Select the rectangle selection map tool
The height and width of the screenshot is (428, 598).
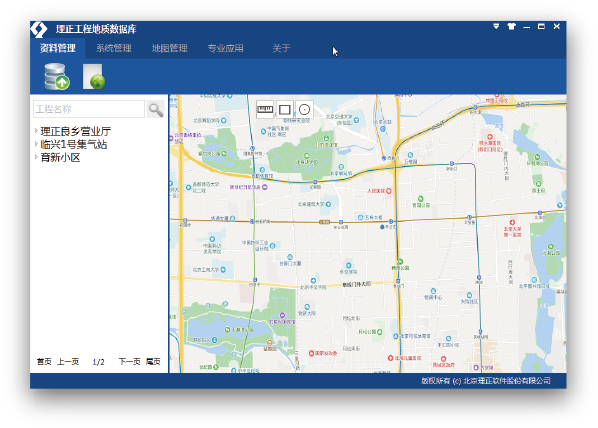click(285, 109)
